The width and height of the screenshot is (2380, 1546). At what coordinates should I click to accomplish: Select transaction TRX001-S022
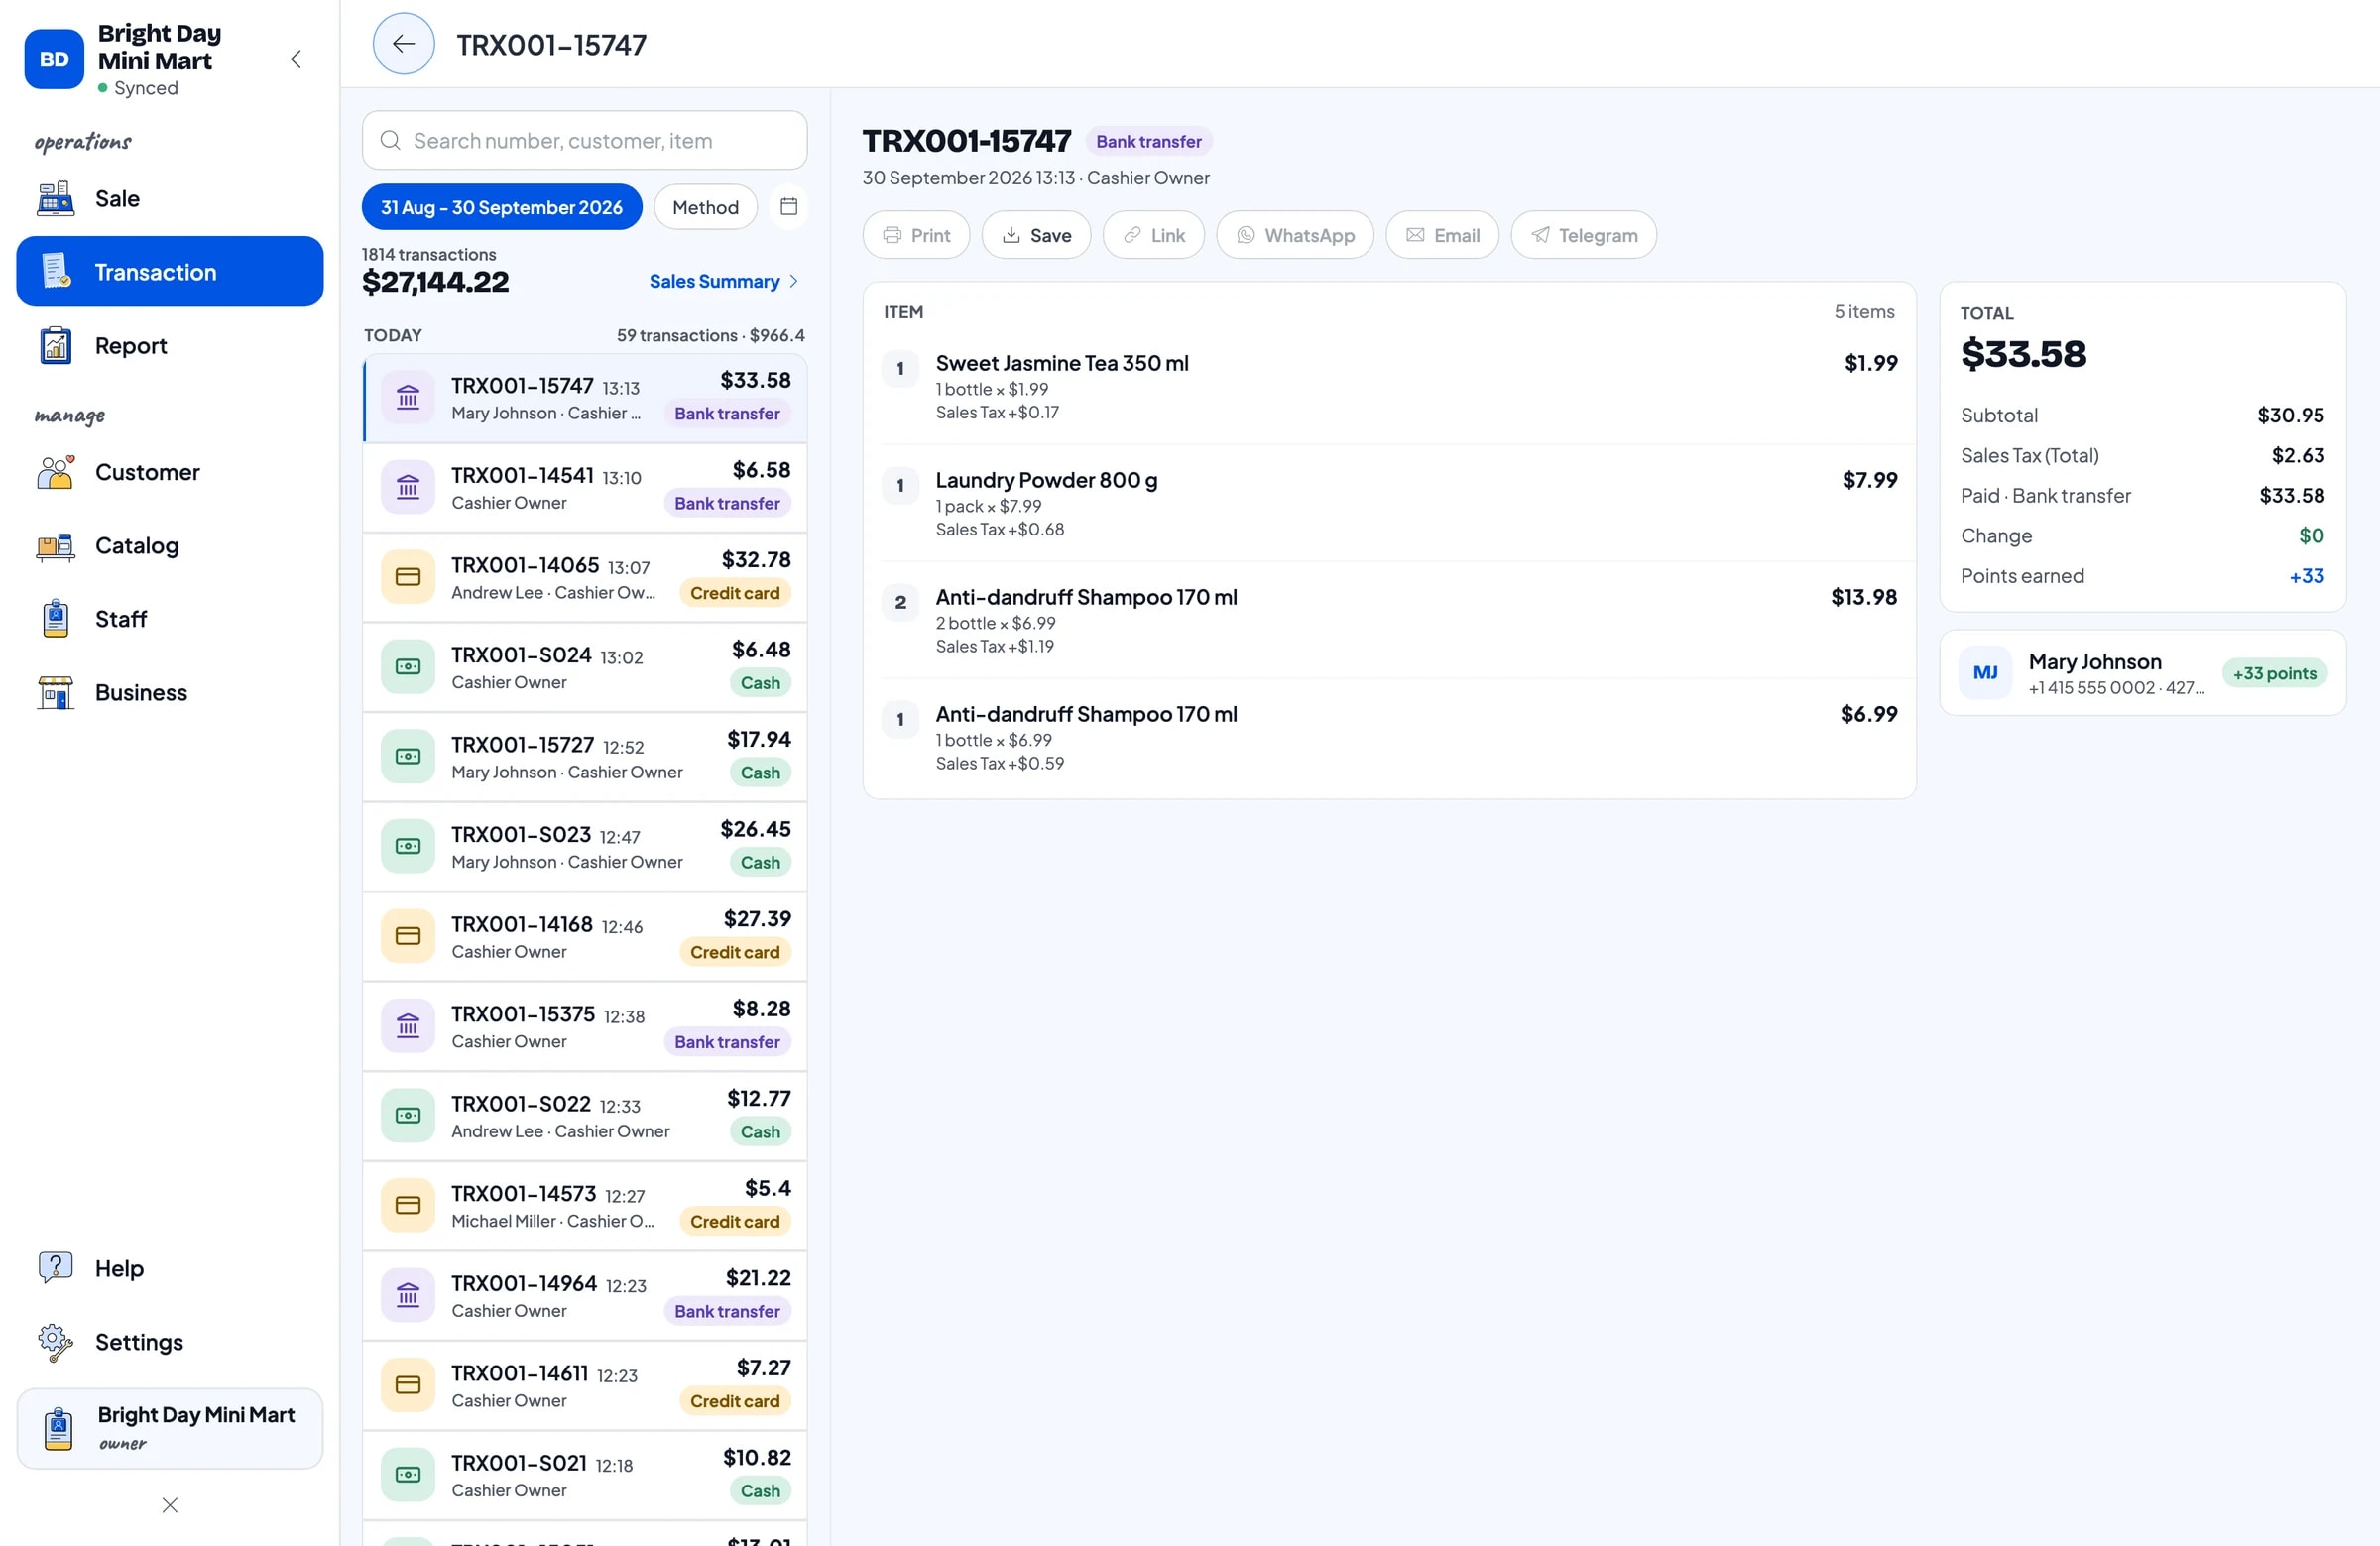[x=584, y=1116]
